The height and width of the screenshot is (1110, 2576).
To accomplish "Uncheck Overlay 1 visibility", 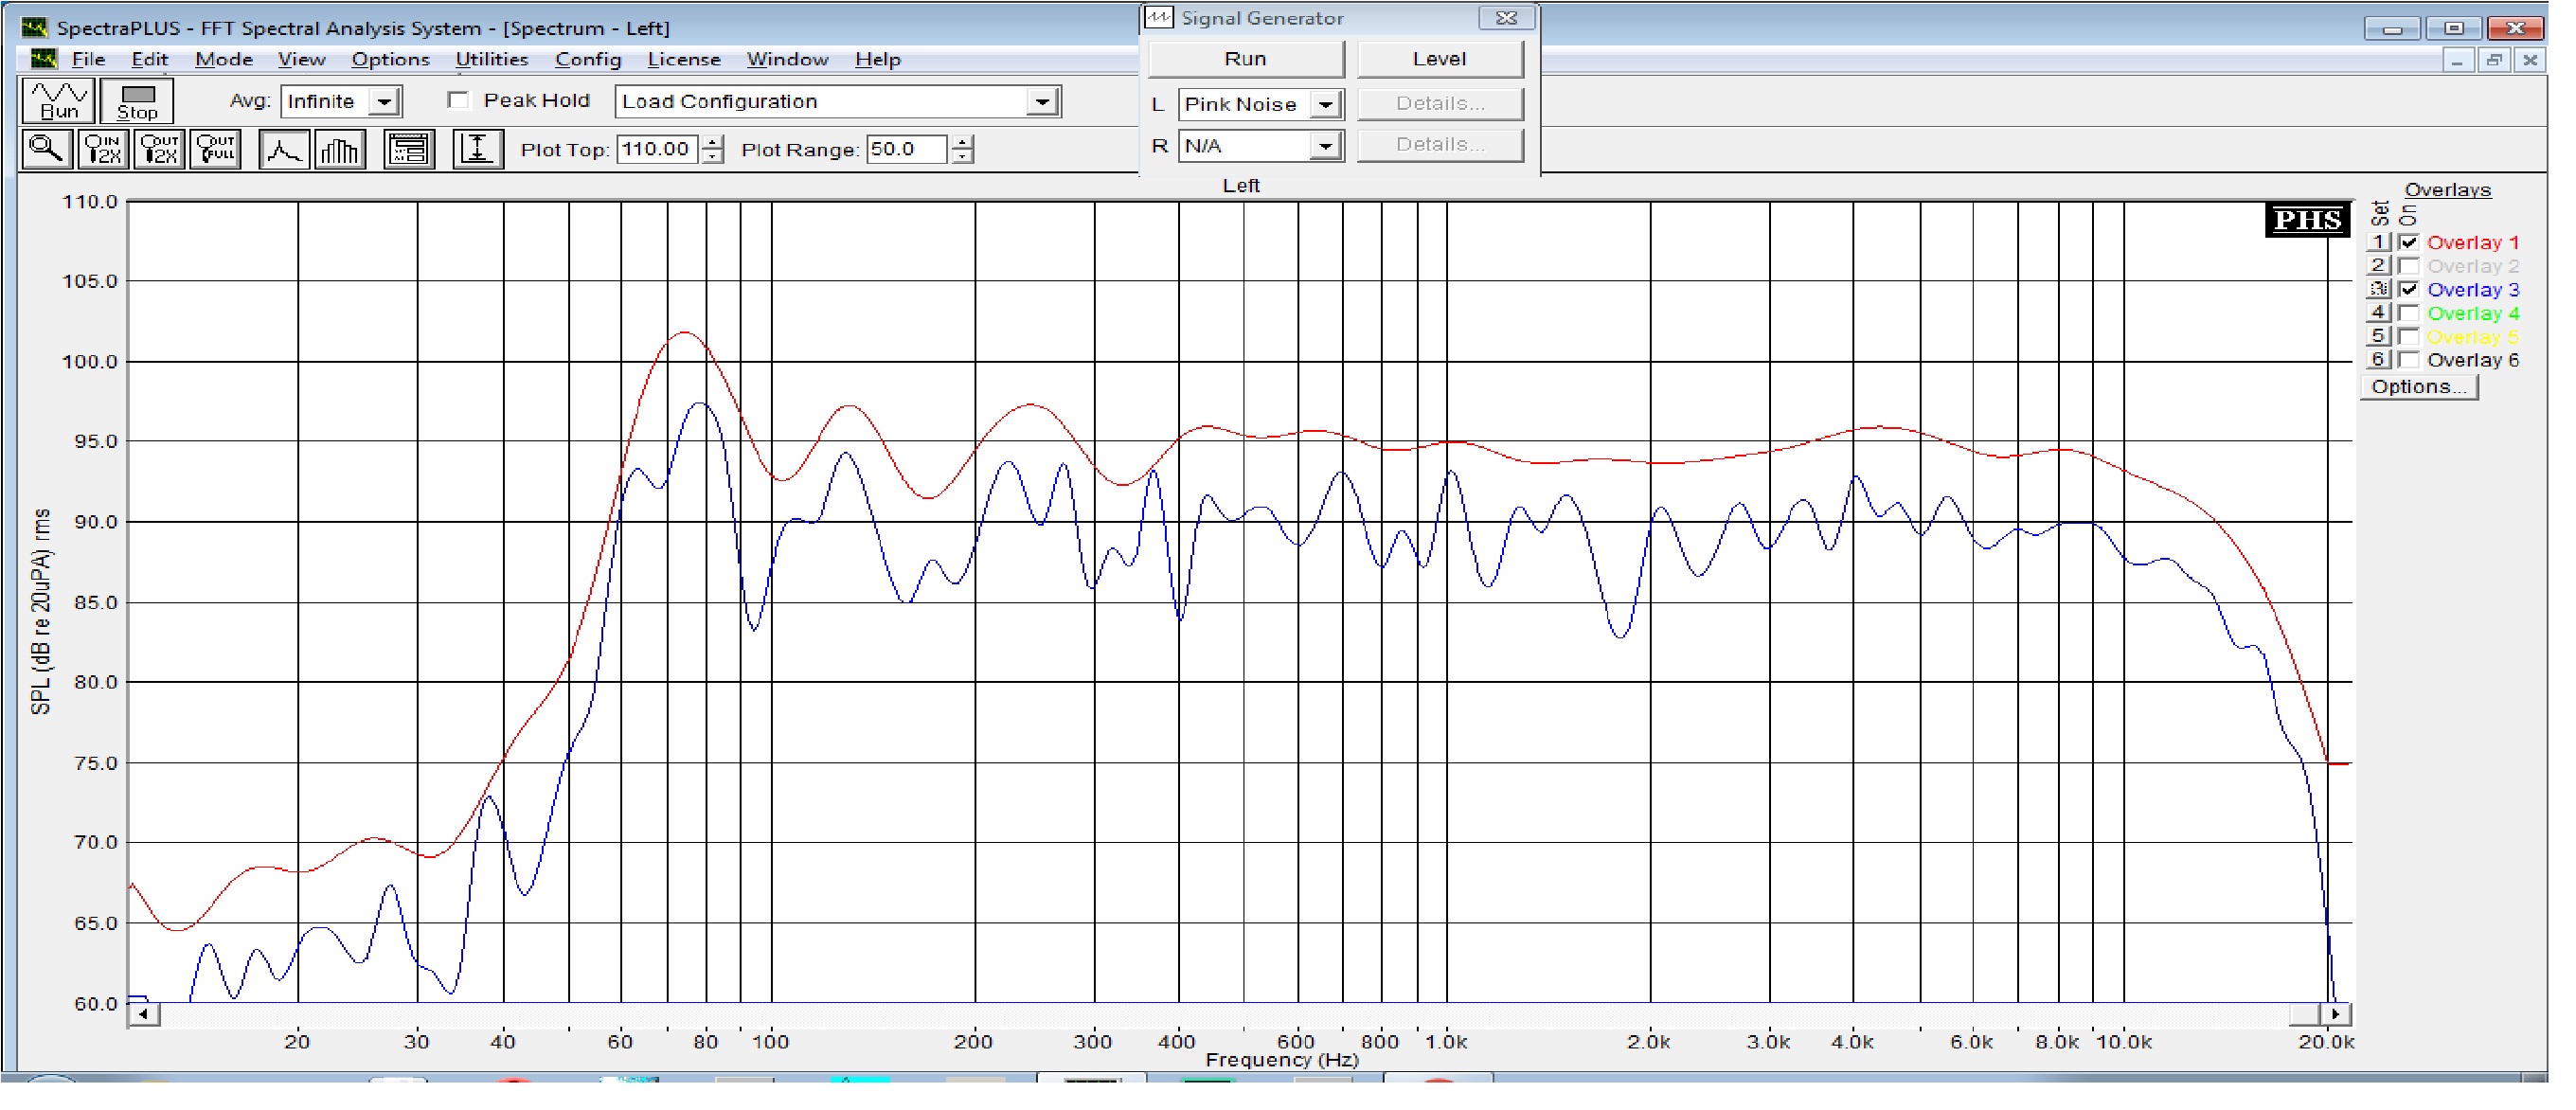I will (x=2408, y=243).
